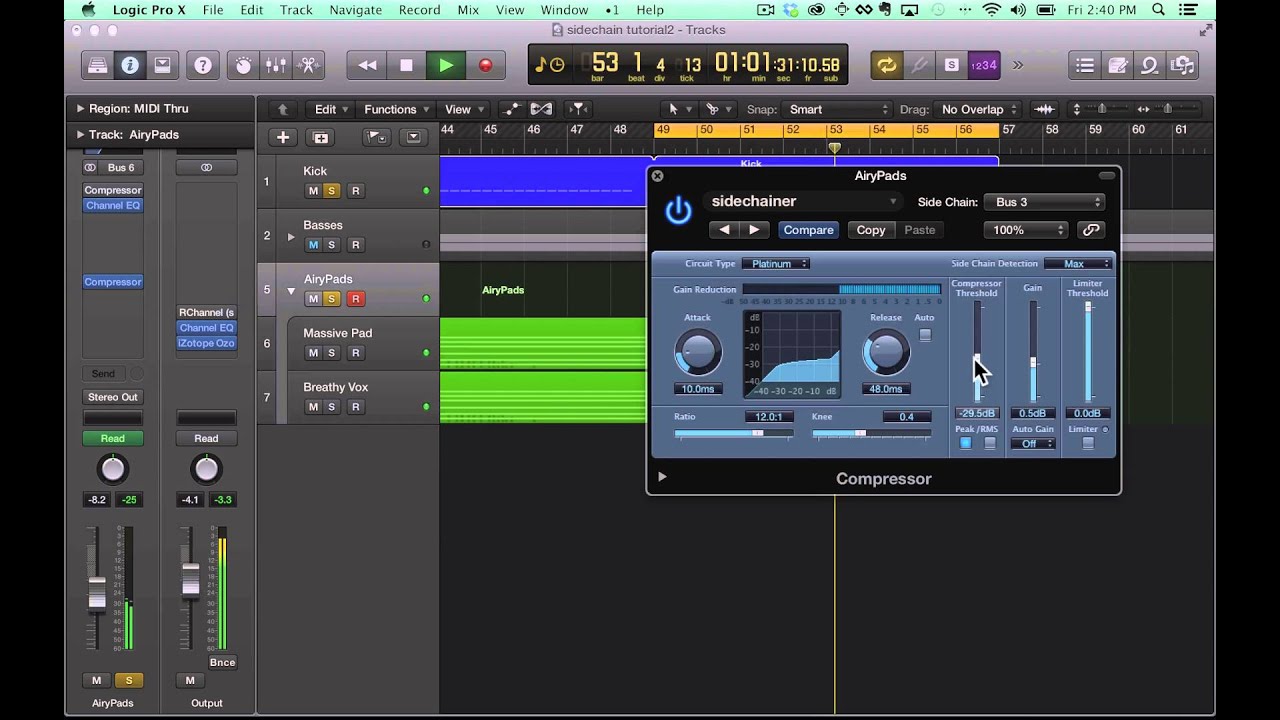The height and width of the screenshot is (720, 1280).
Task: Open the Toolbar display button
Action: tap(162, 66)
